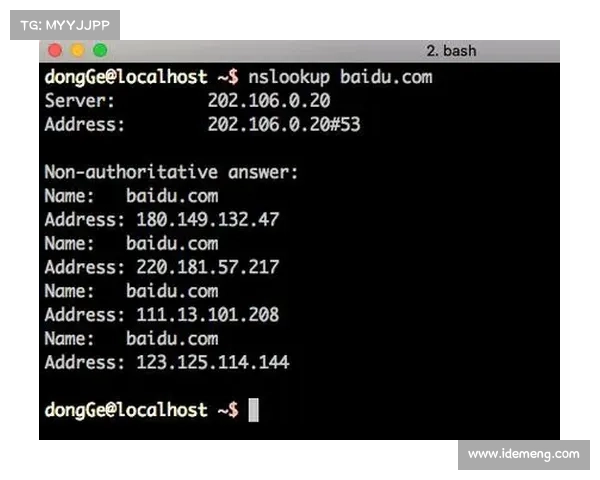Select the Server value 202.106.0.20
The height and width of the screenshot is (480, 600).
pos(269,101)
